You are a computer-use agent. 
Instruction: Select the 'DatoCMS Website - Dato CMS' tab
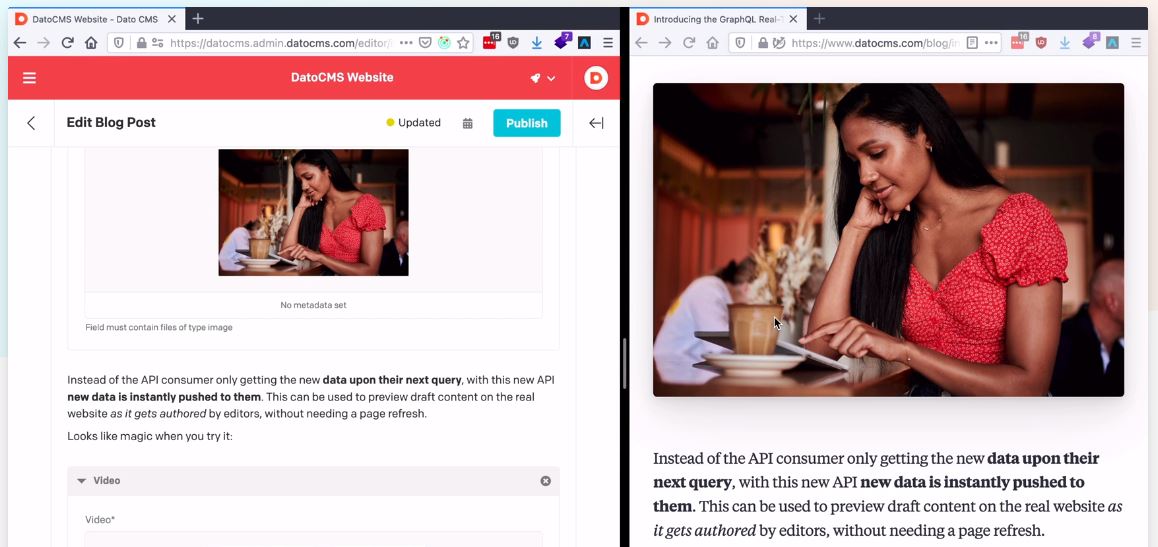[x=96, y=19]
